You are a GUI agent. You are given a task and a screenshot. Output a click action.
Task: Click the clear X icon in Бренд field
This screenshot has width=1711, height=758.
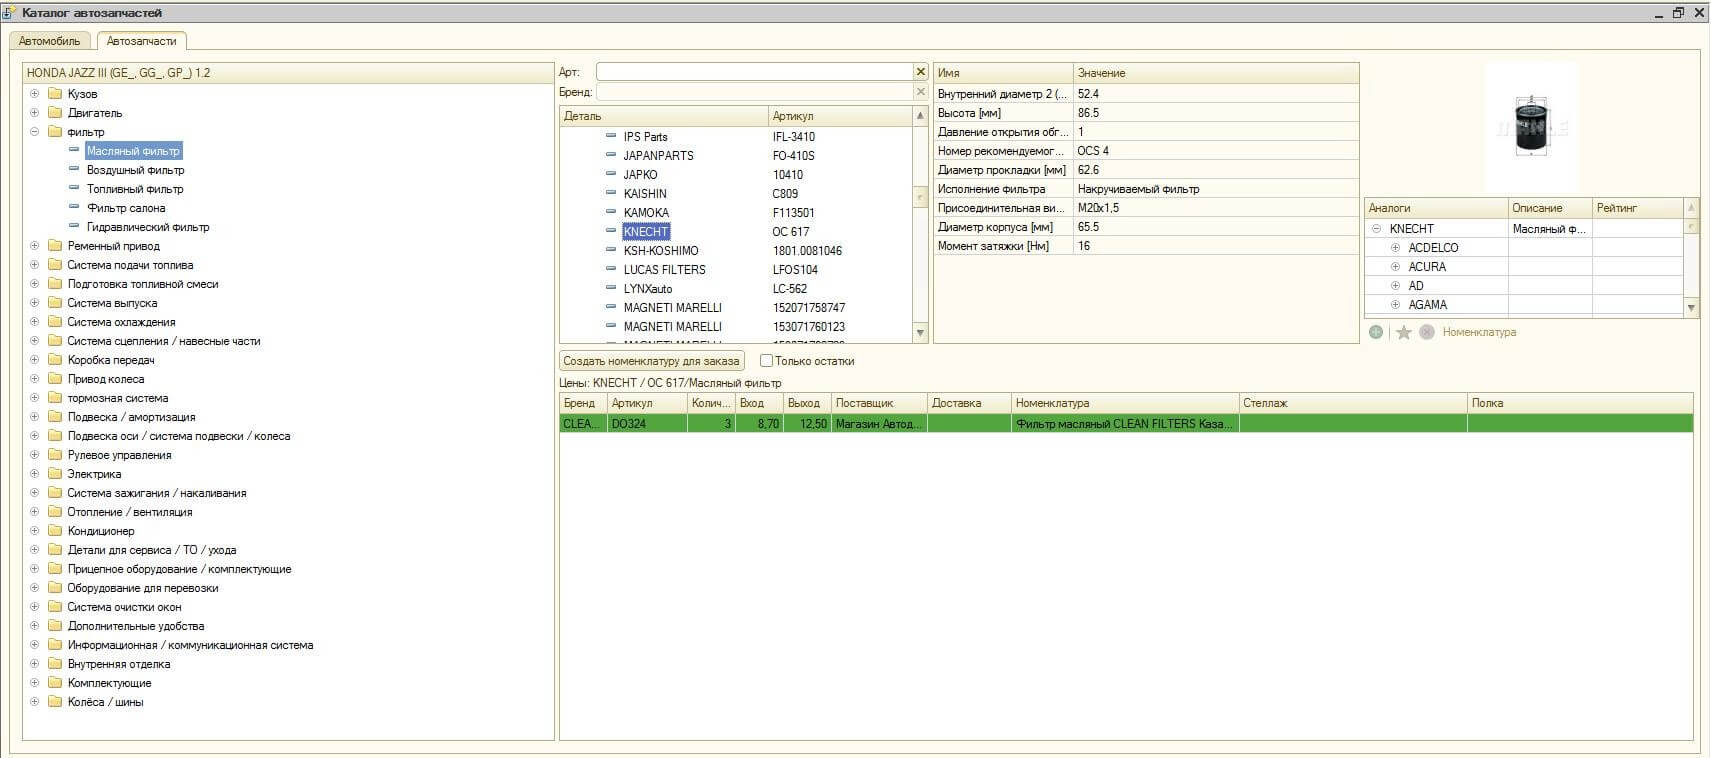[x=920, y=92]
